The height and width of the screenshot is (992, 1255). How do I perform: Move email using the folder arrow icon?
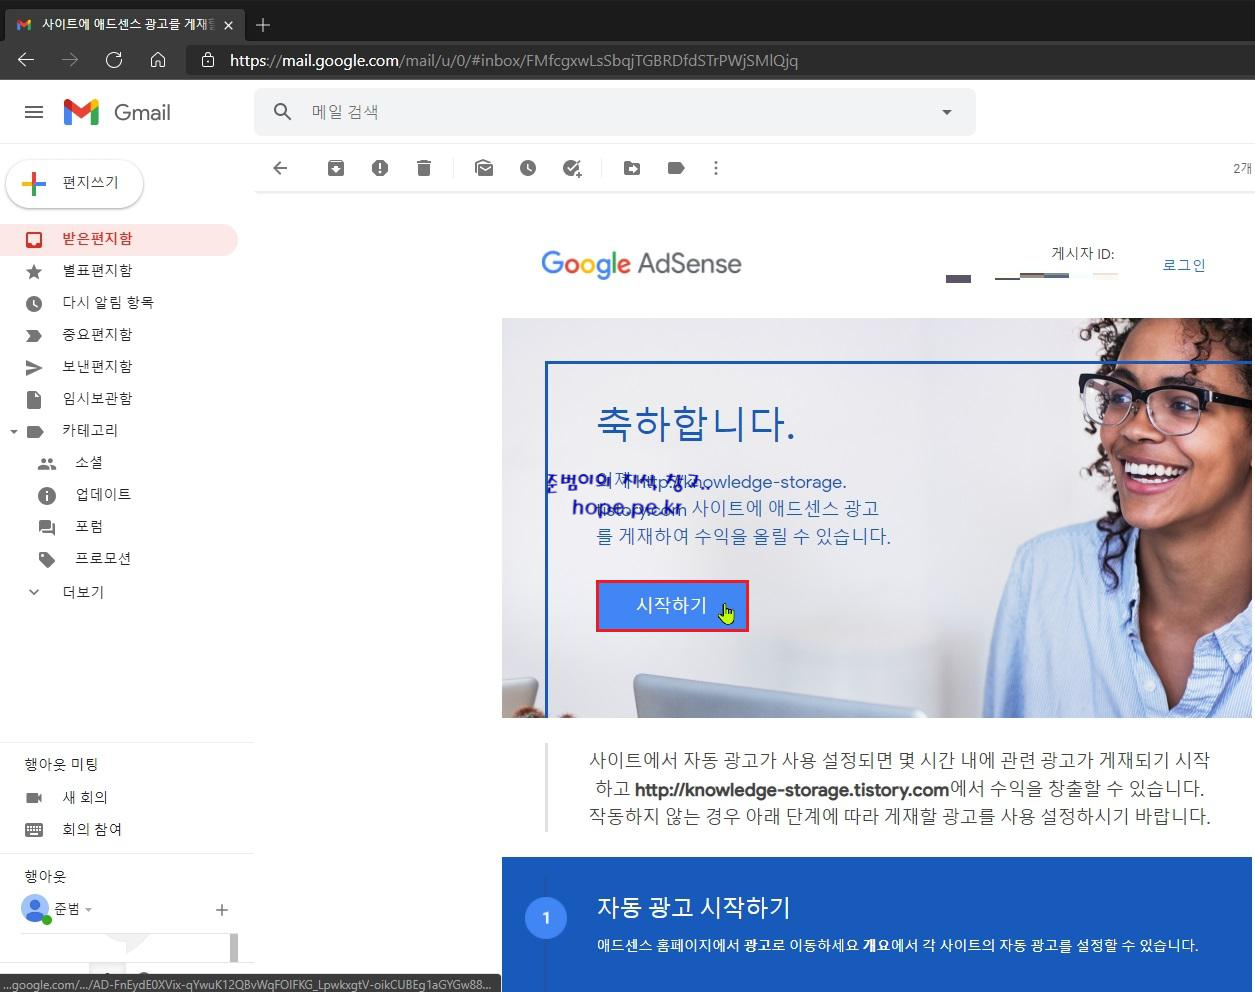pos(632,168)
